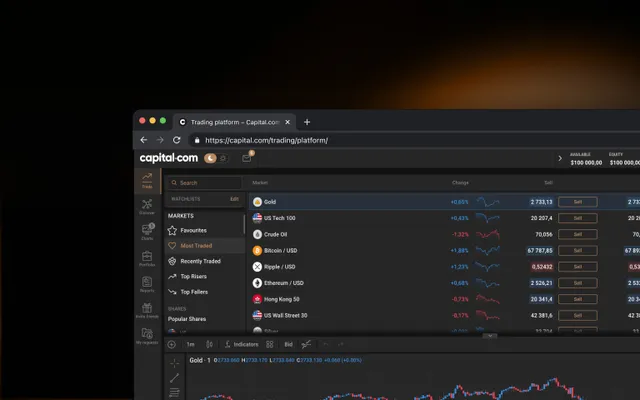Screen dimensions: 640x400
Task: Open the Charts sidebar icon
Action: (147, 232)
